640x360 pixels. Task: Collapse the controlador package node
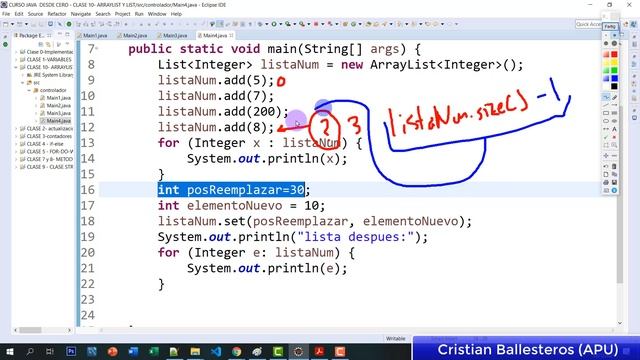pos(29,90)
